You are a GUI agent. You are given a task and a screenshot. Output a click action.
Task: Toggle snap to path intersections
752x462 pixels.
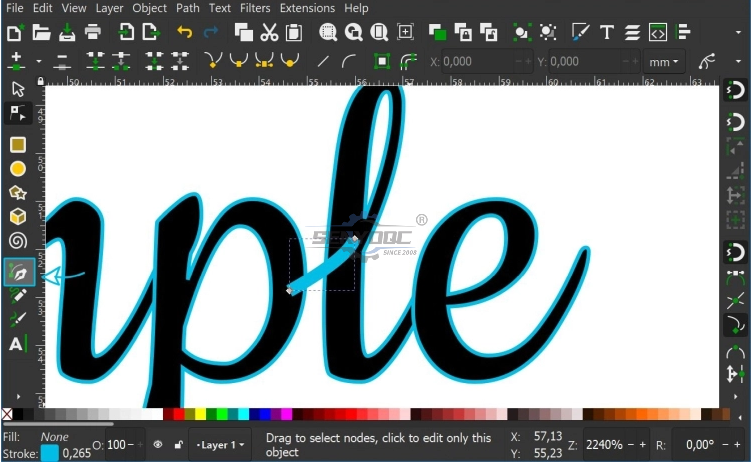736,301
